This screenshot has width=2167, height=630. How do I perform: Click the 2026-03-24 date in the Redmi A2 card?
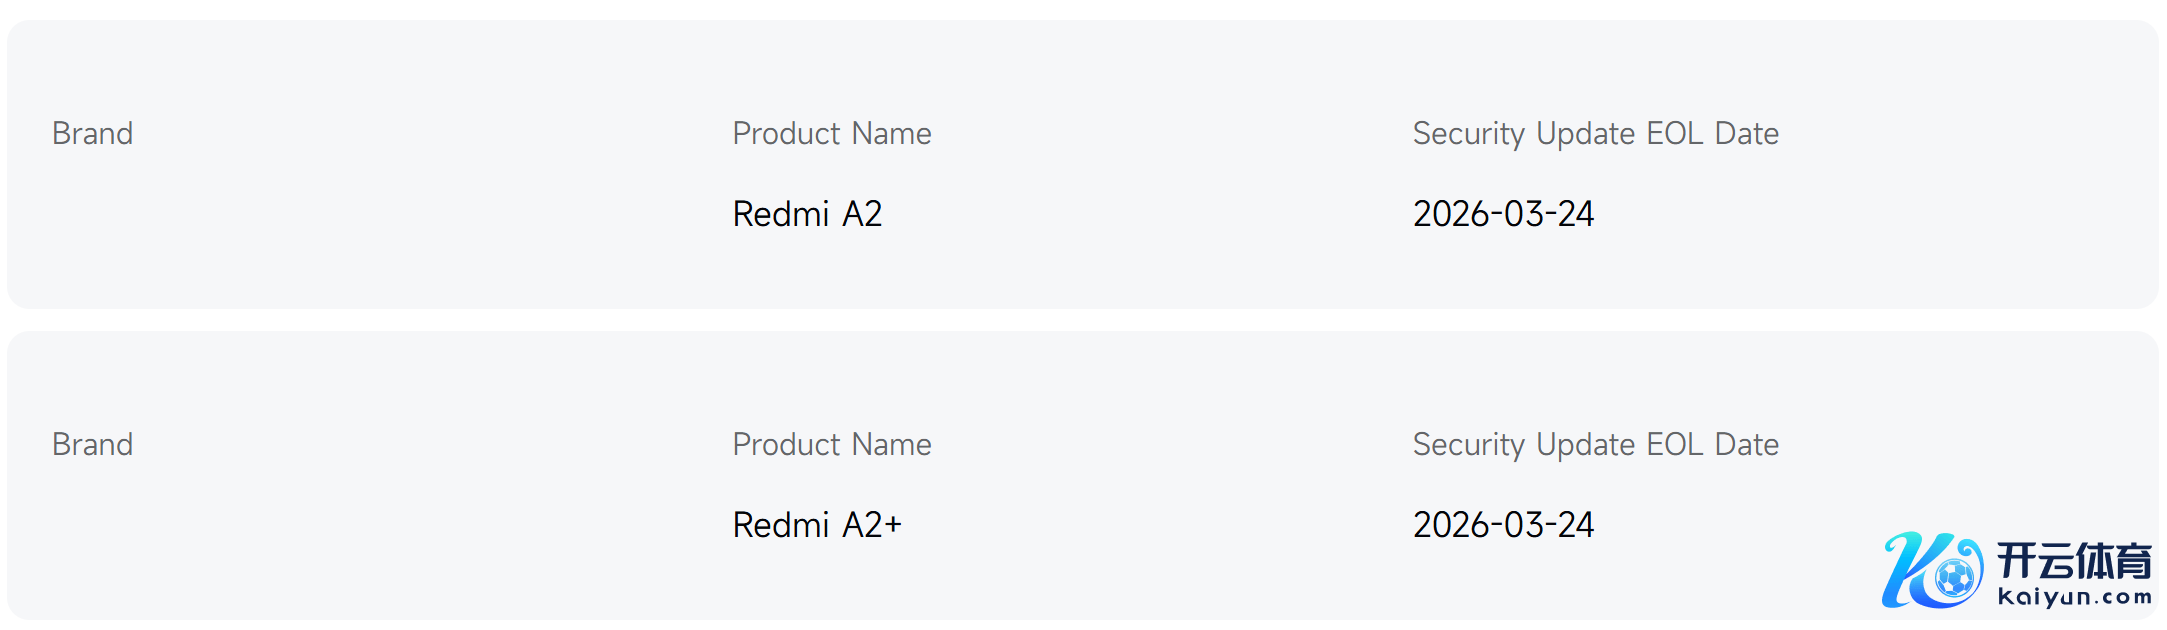point(1503,214)
